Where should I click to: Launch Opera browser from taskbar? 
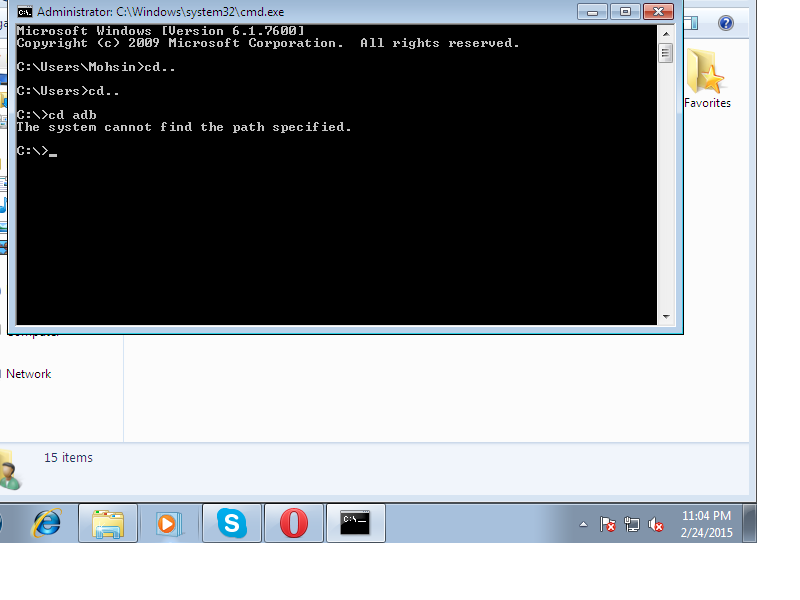coord(294,523)
